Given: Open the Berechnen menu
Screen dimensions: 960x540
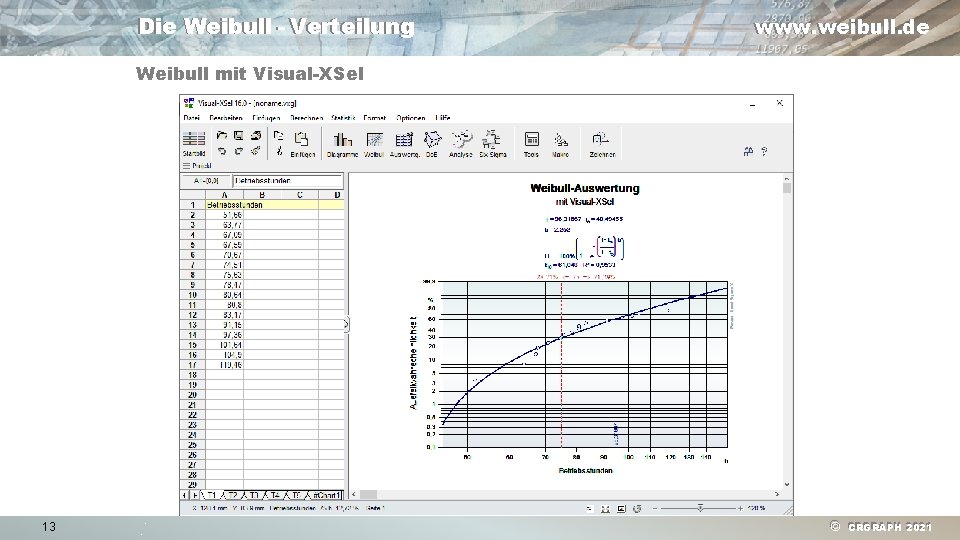Looking at the screenshot, I should tap(306, 118).
